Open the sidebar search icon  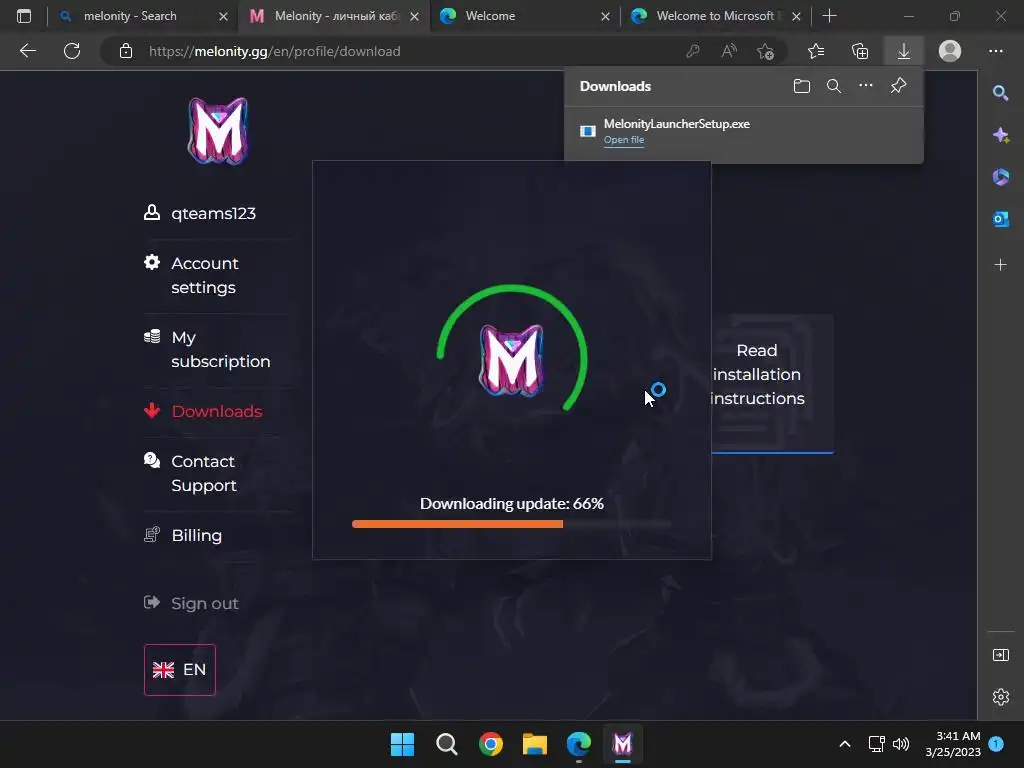tap(1000, 93)
